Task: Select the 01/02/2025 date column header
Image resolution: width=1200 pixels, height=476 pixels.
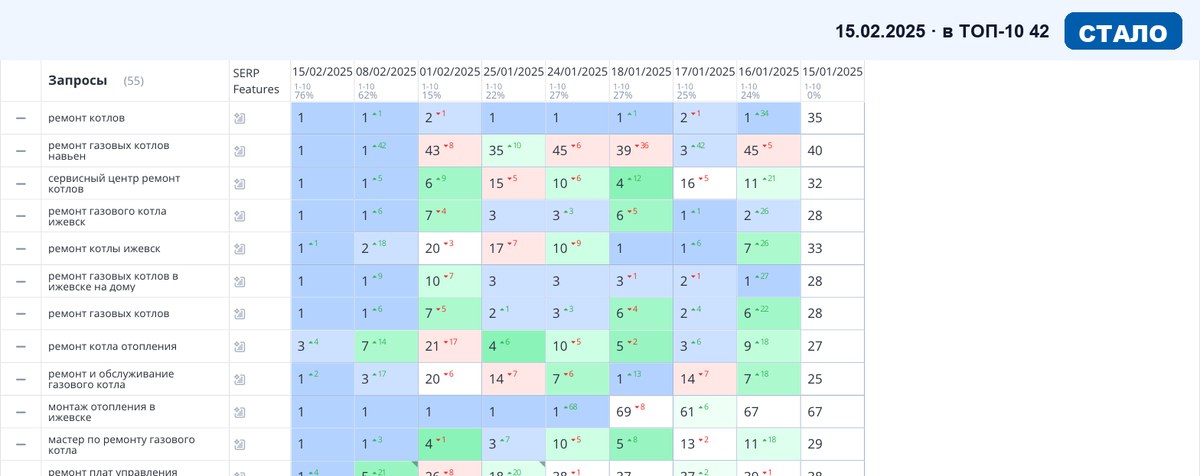Action: [450, 72]
